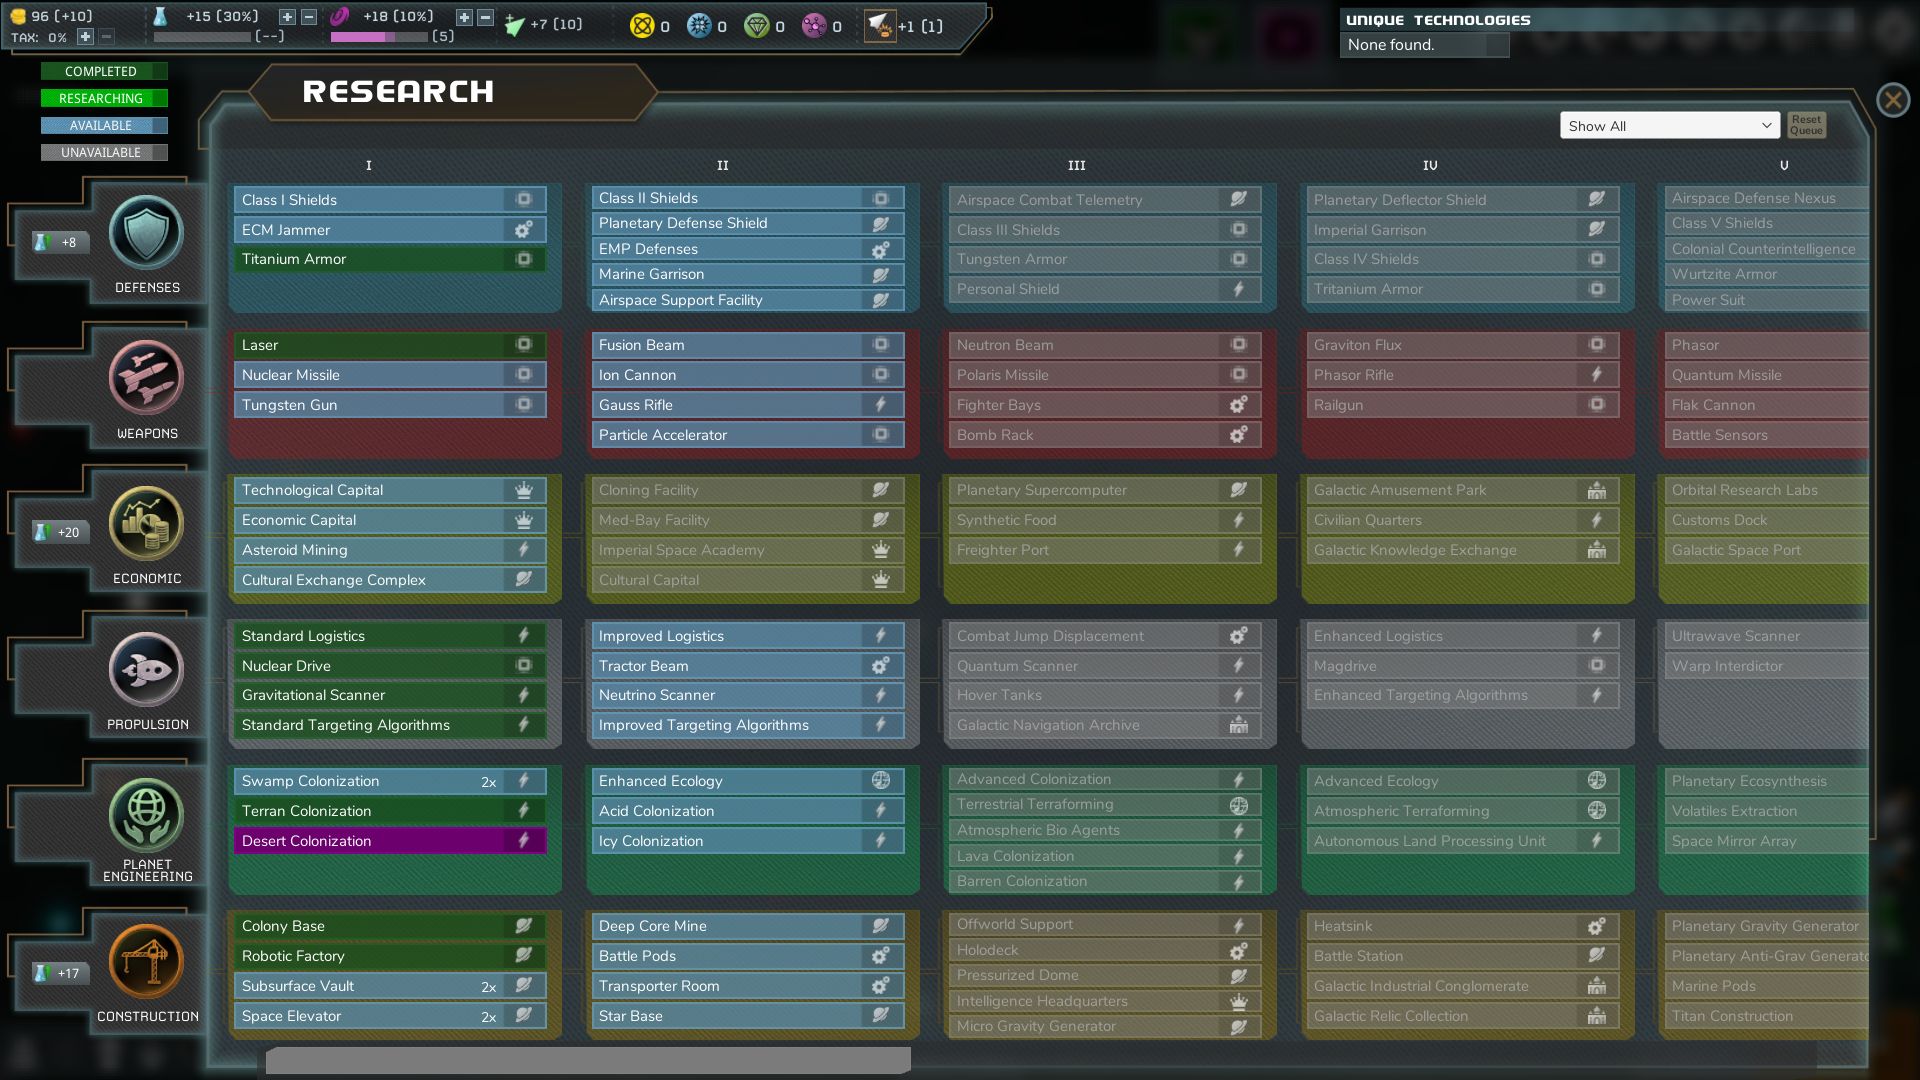Open the Defenses research category icon

146,233
